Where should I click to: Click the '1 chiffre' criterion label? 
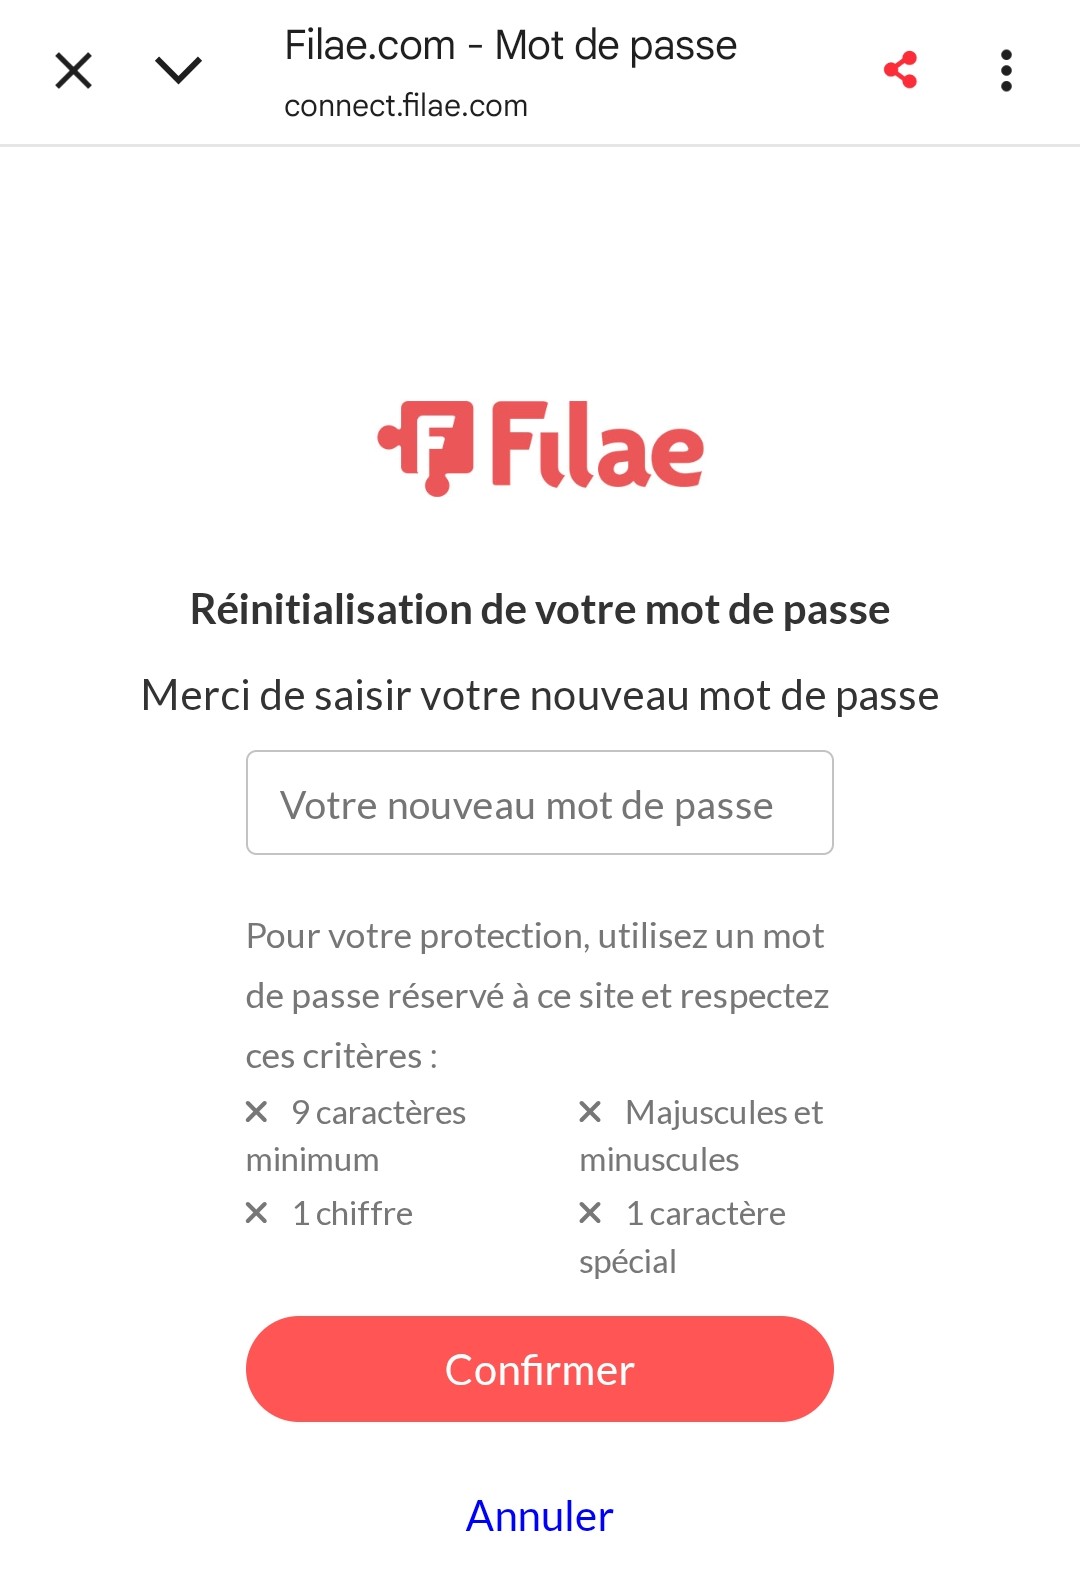click(x=352, y=1213)
